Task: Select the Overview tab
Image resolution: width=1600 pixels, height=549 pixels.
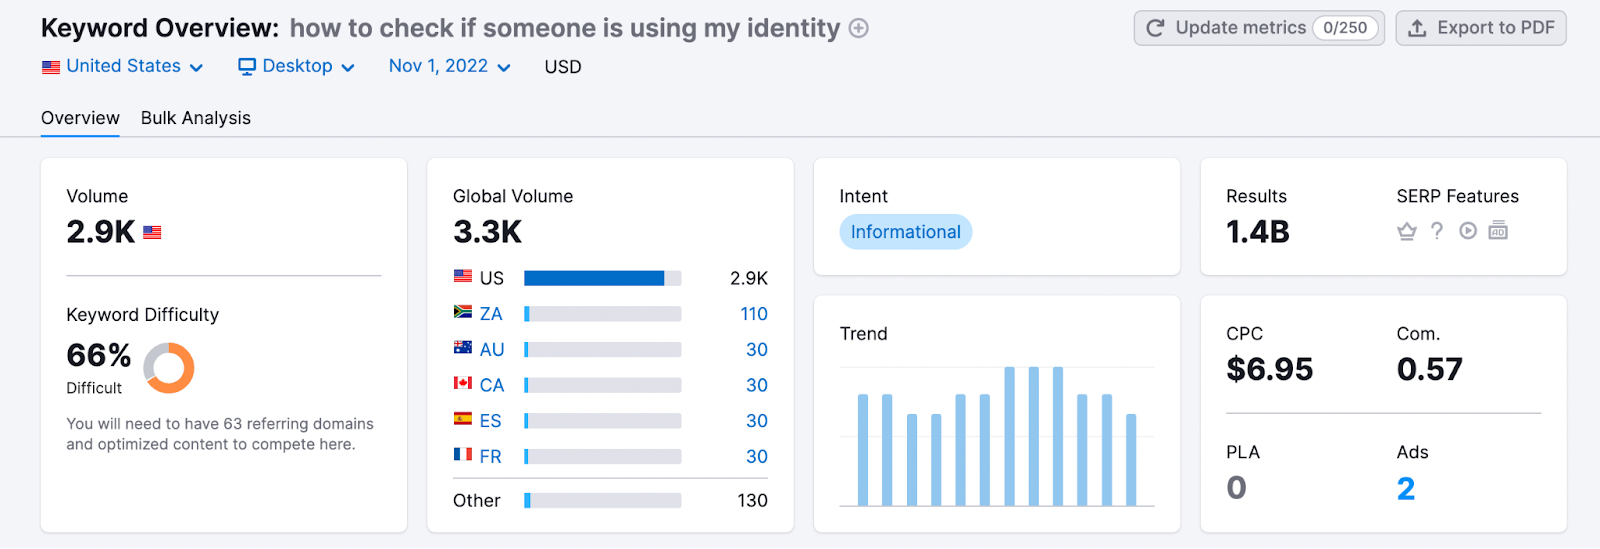Action: [x=80, y=118]
